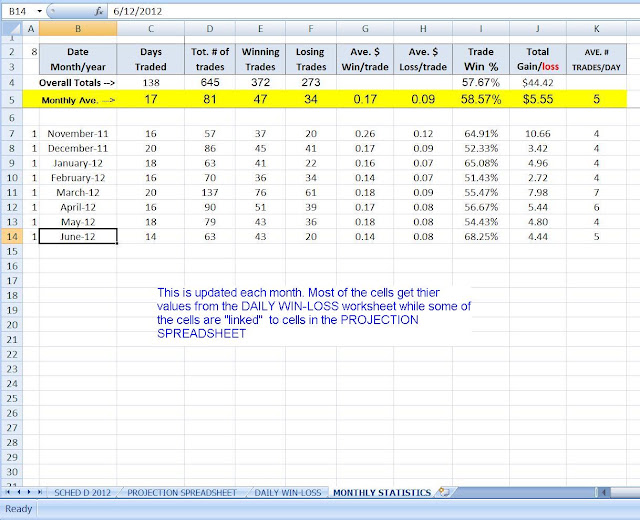Click the March-12 cell
640x520 pixels.
(x=78, y=192)
